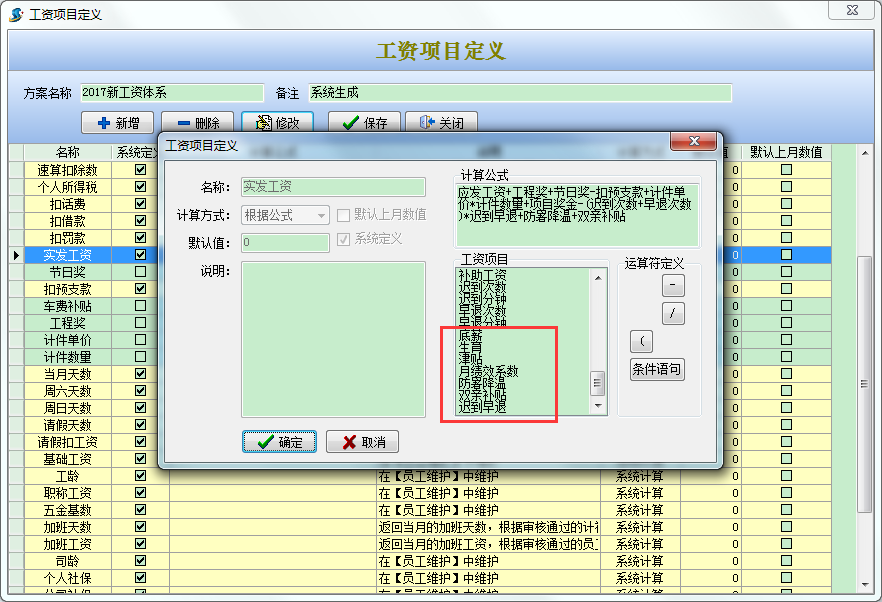Click the 名称 column header
This screenshot has height=602, width=882.
68,152
